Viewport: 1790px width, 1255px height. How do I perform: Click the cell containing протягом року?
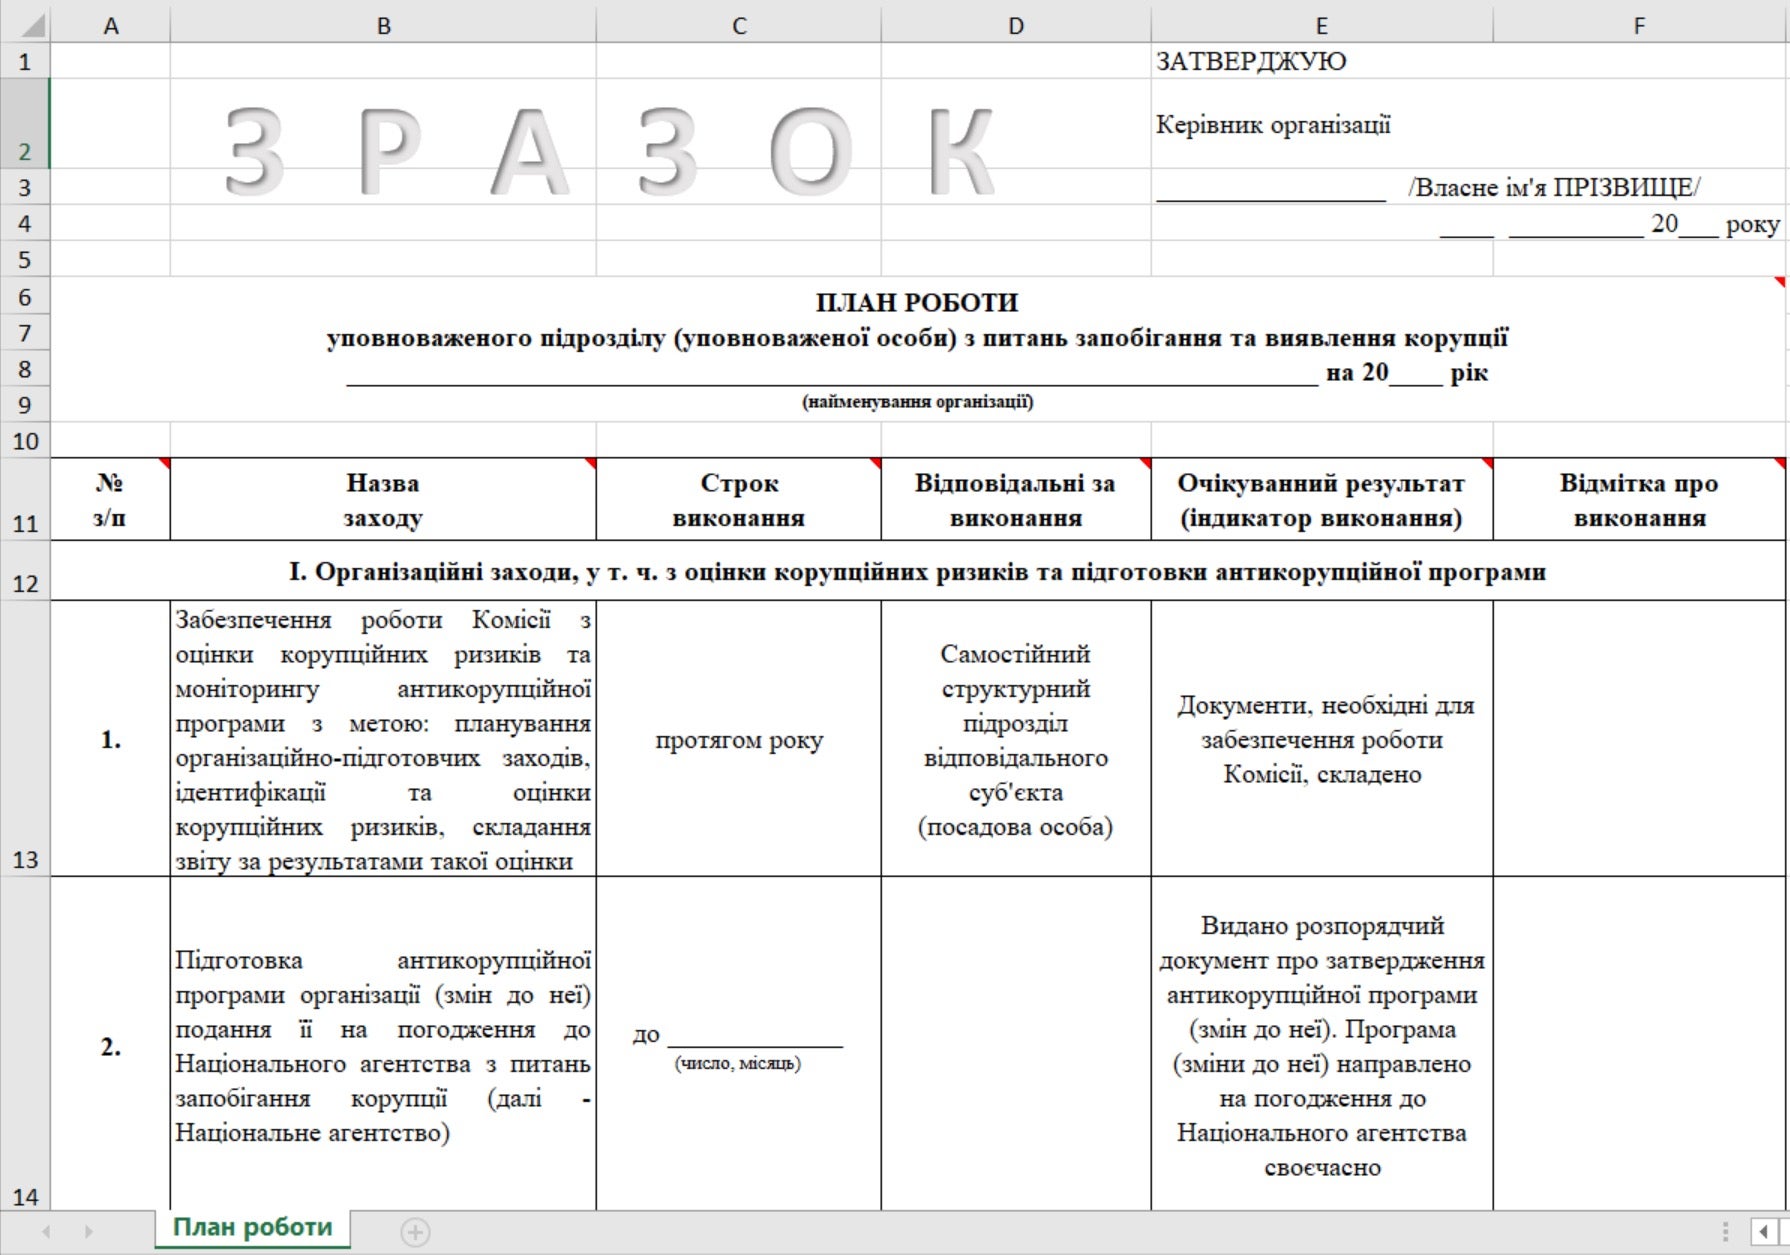(x=738, y=740)
